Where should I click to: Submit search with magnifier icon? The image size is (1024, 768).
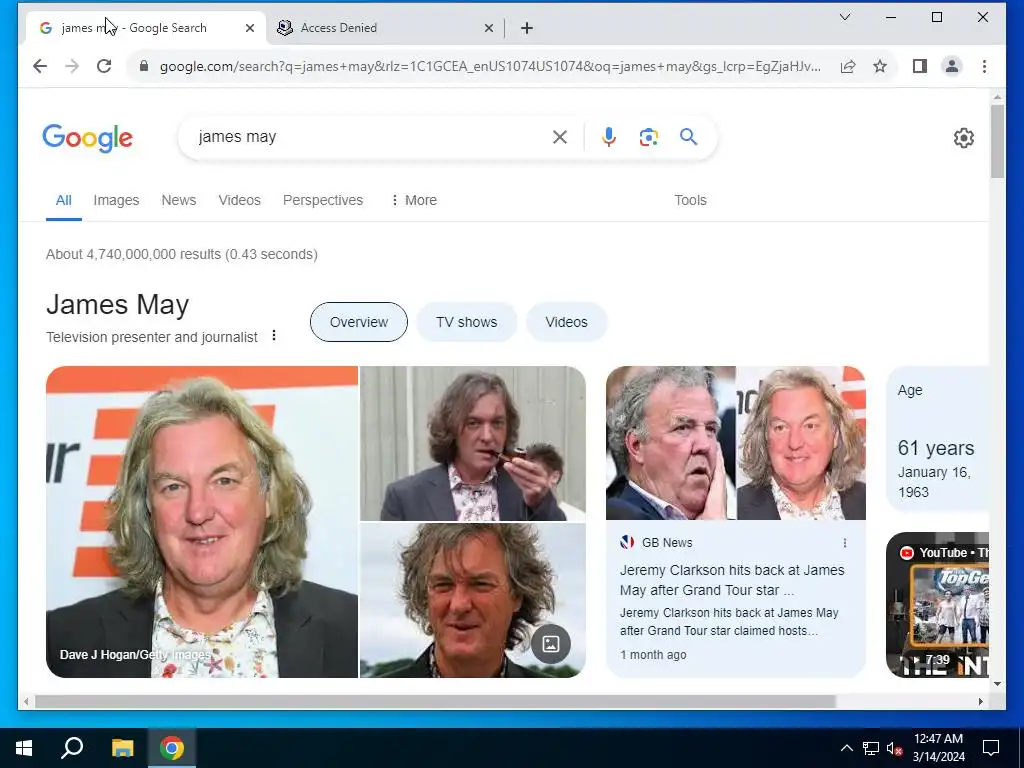tap(688, 137)
